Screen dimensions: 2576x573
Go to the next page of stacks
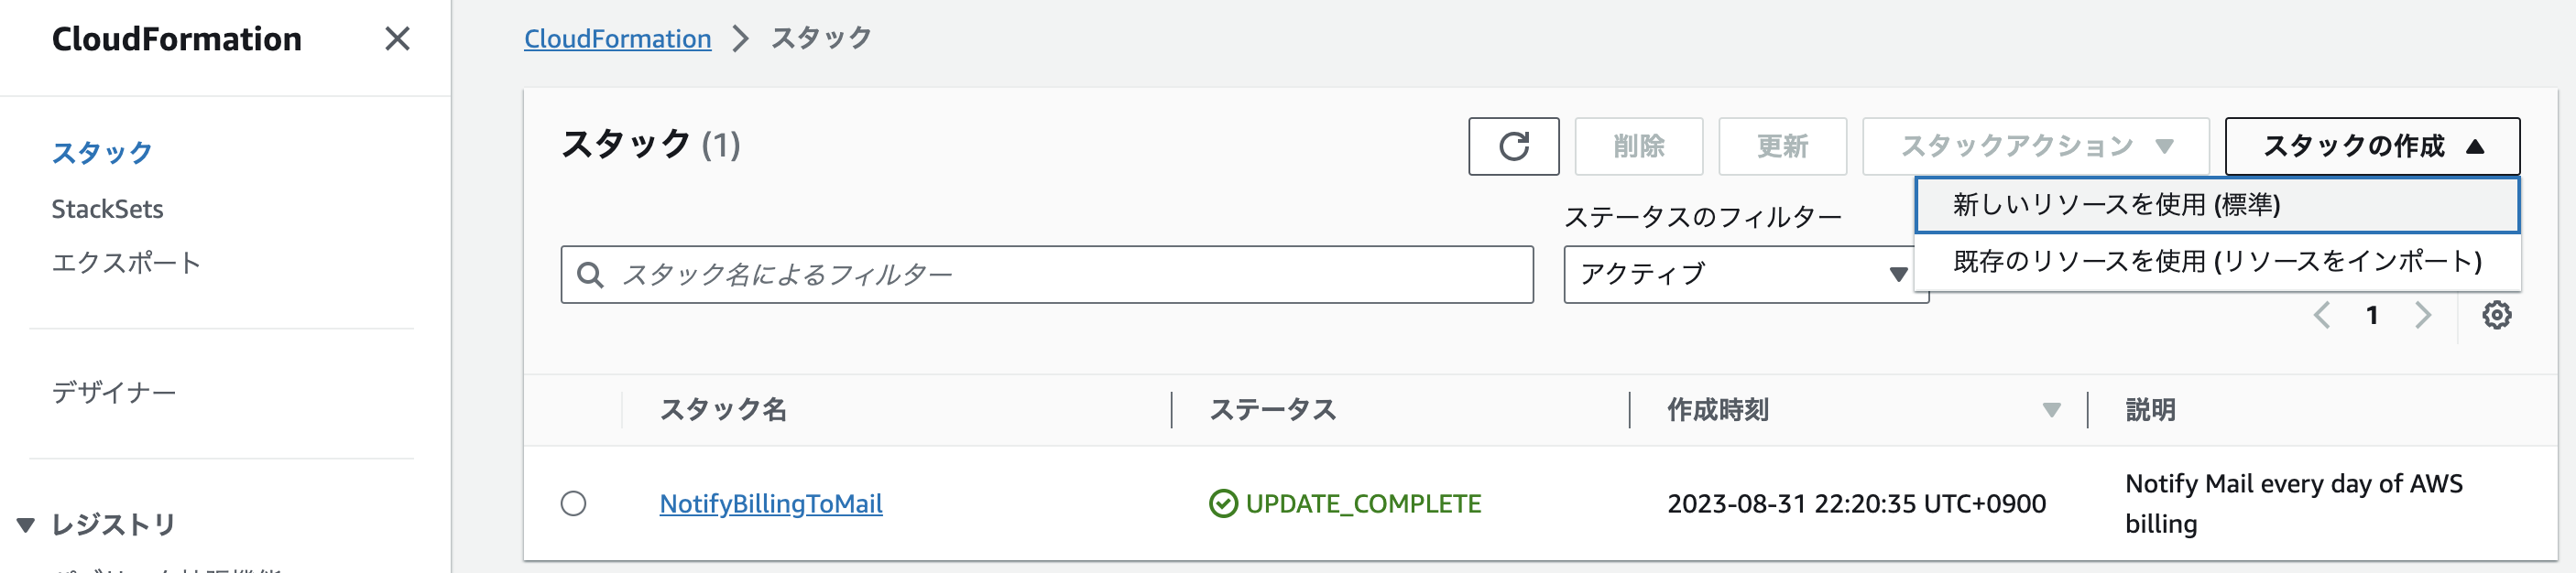(x=2424, y=314)
